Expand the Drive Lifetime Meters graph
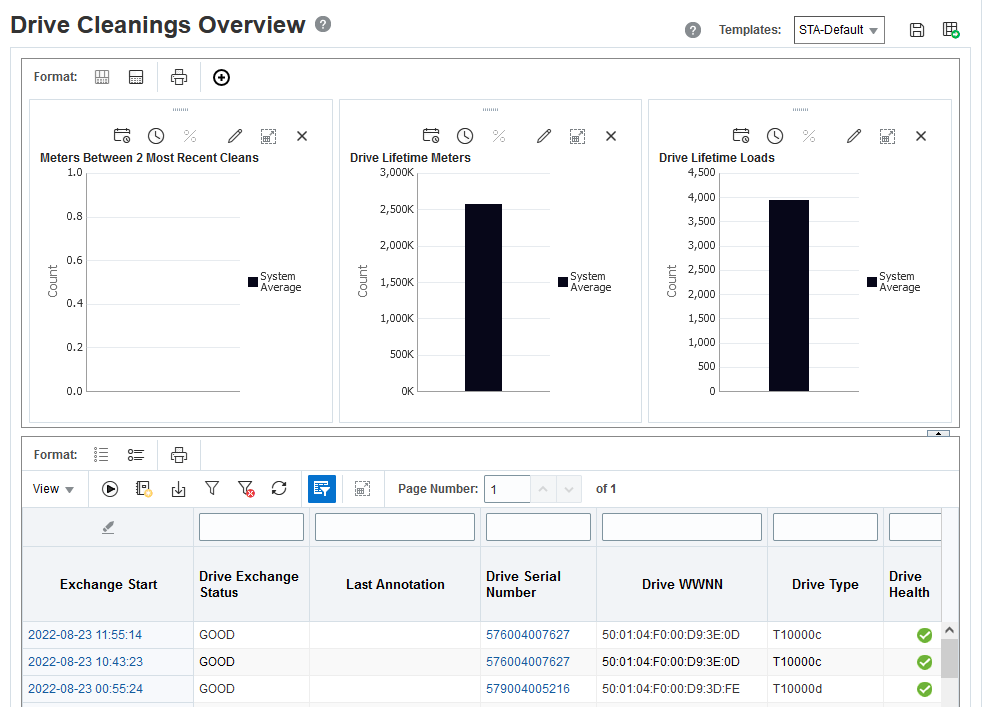The height and width of the screenshot is (707, 982). [x=577, y=136]
